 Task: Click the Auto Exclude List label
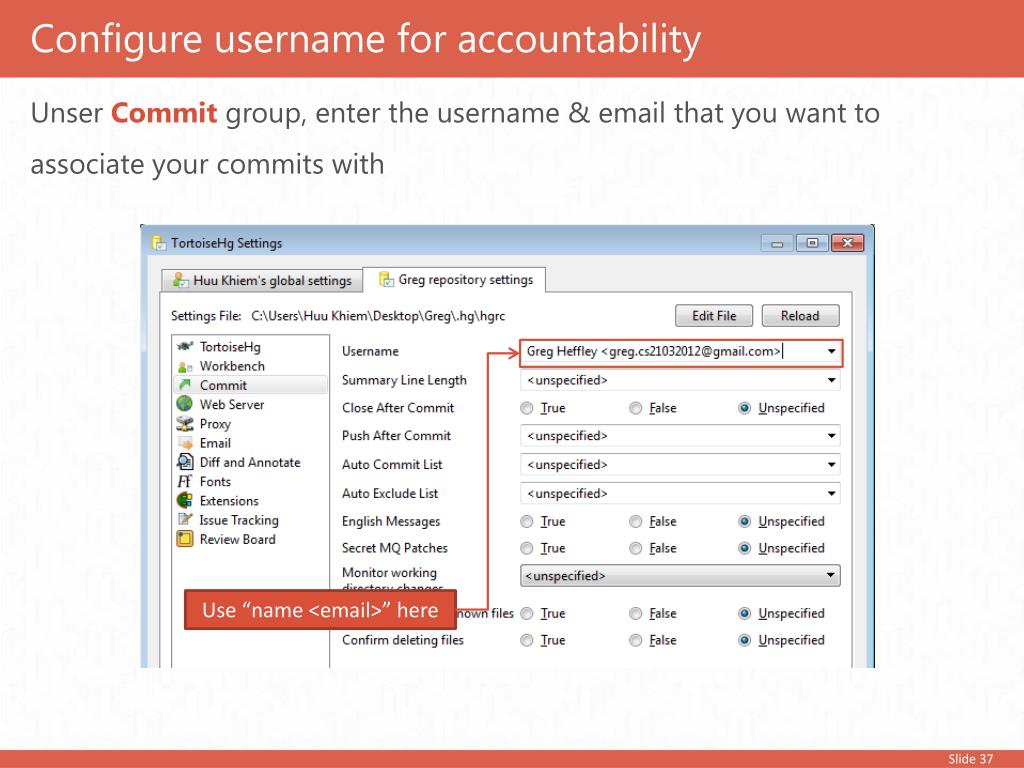point(390,494)
